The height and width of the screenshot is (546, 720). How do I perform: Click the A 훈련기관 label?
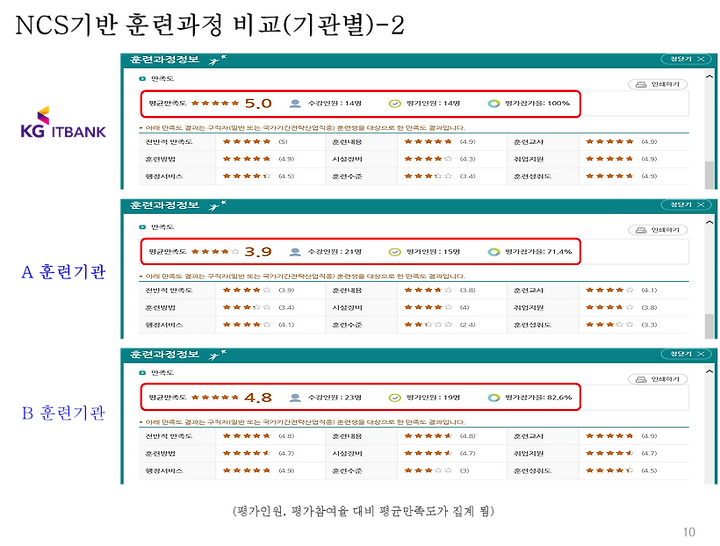[x=63, y=272]
